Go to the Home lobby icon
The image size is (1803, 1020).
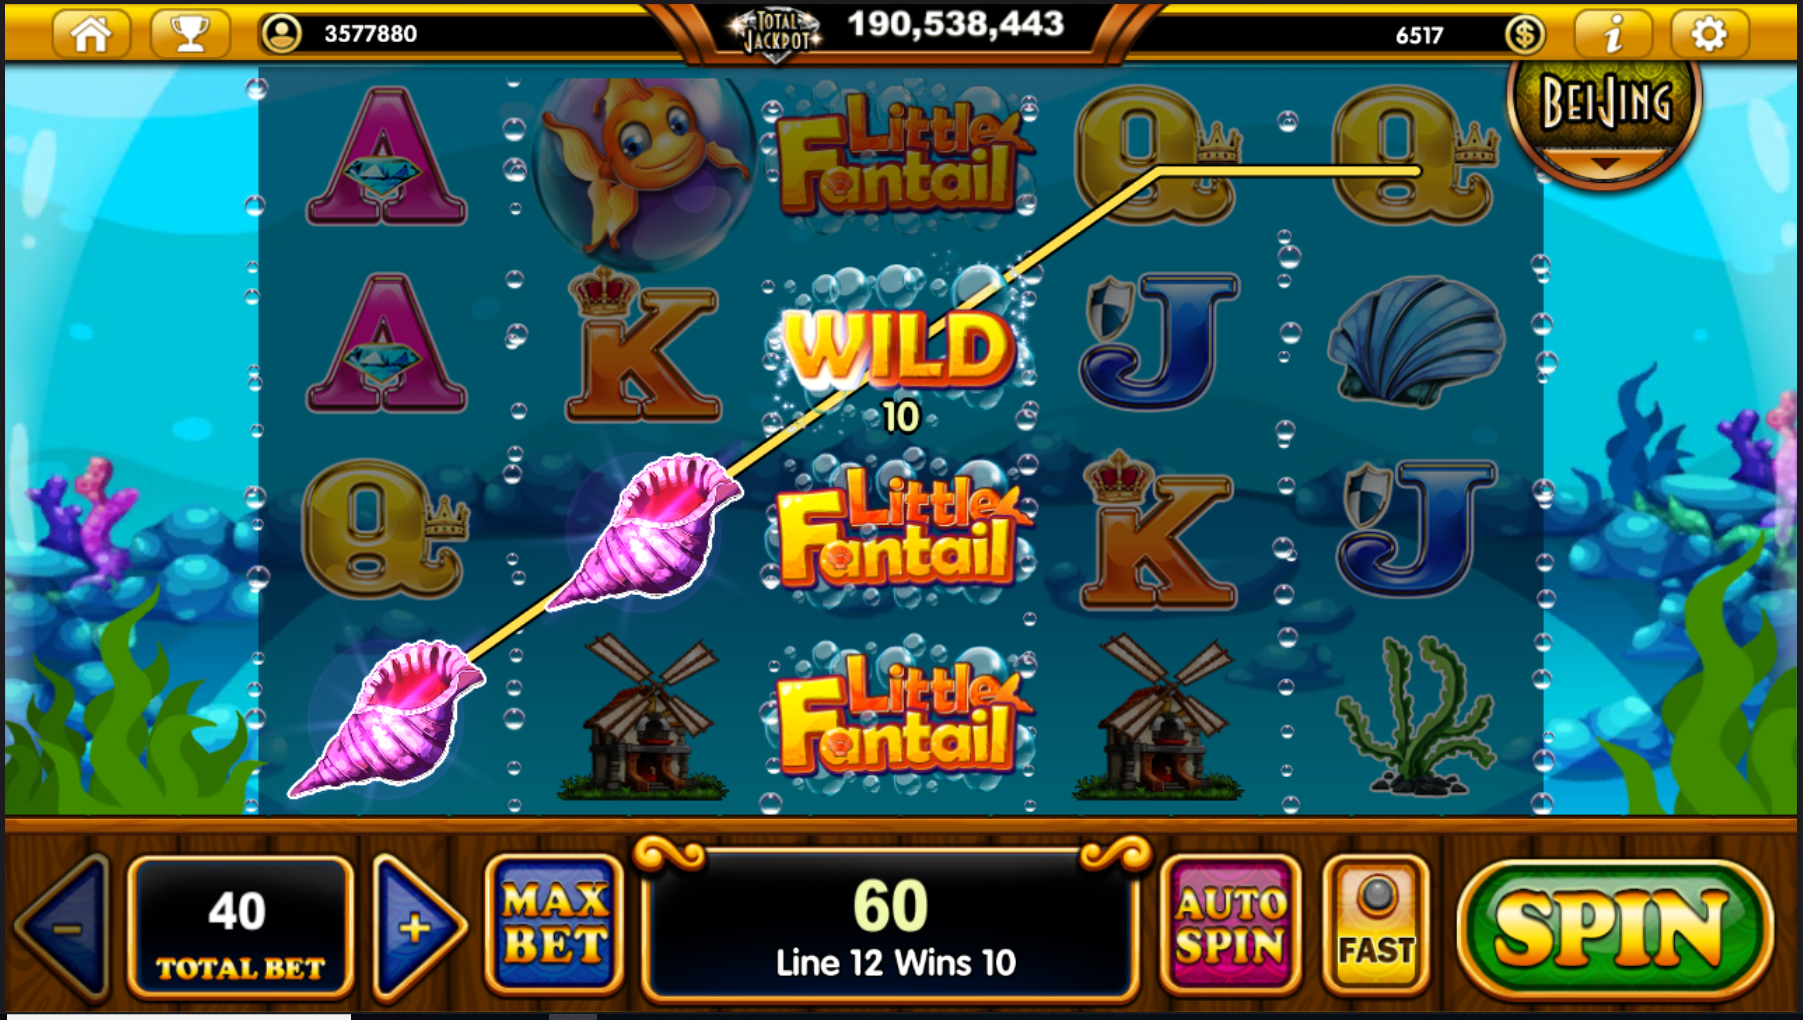click(x=90, y=33)
